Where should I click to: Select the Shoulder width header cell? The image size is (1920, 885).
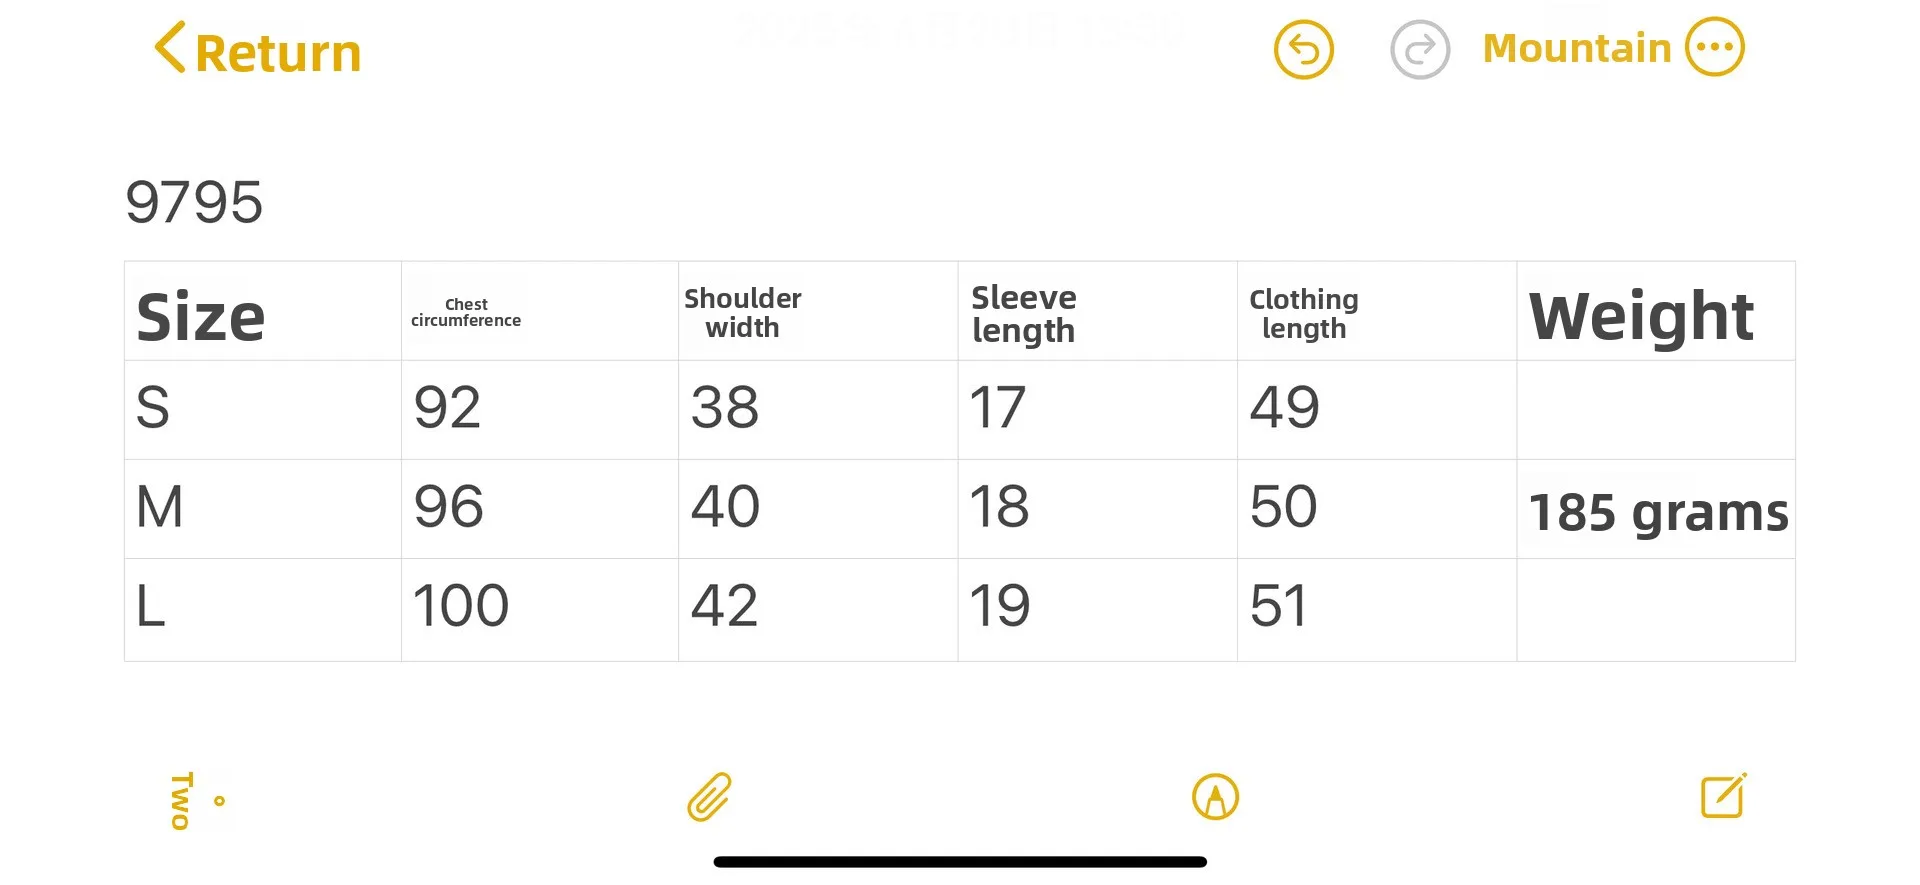818,311
